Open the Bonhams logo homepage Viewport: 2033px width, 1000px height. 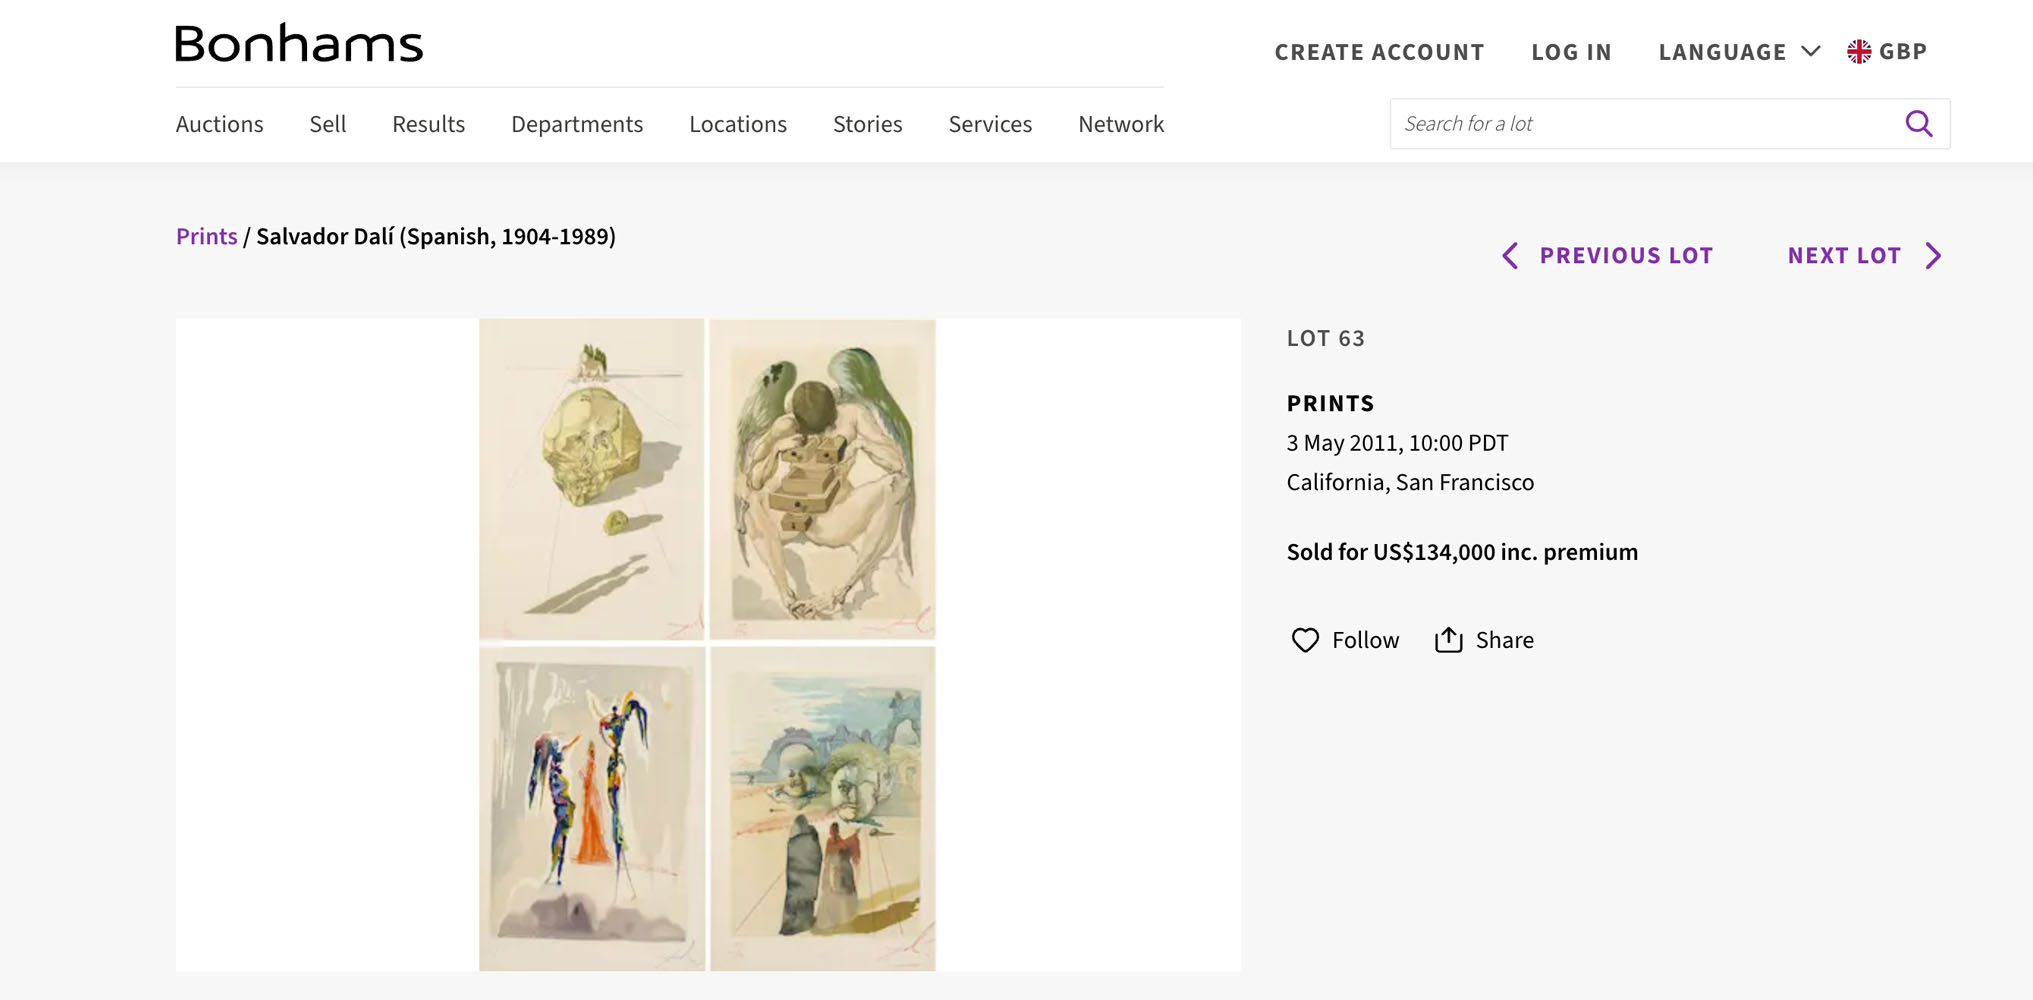point(299,43)
